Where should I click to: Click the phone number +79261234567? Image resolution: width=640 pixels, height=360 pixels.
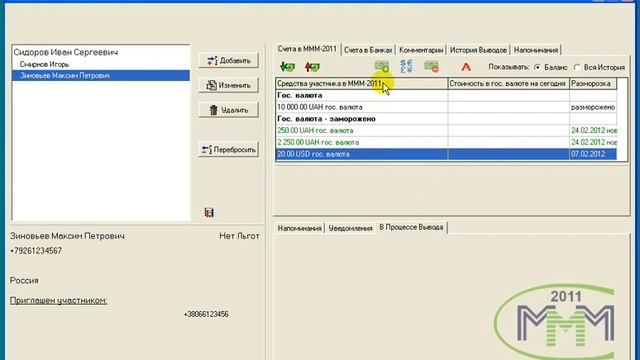[x=36, y=251]
